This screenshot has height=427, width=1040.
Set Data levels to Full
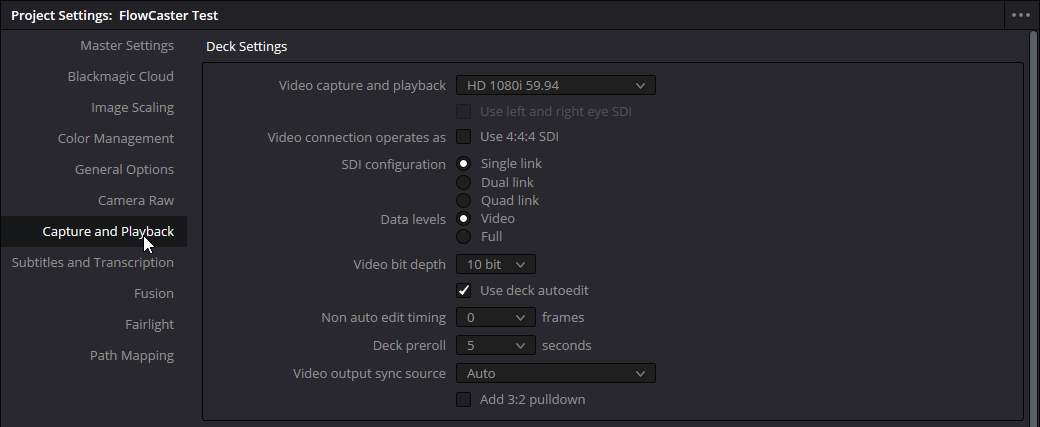click(464, 237)
